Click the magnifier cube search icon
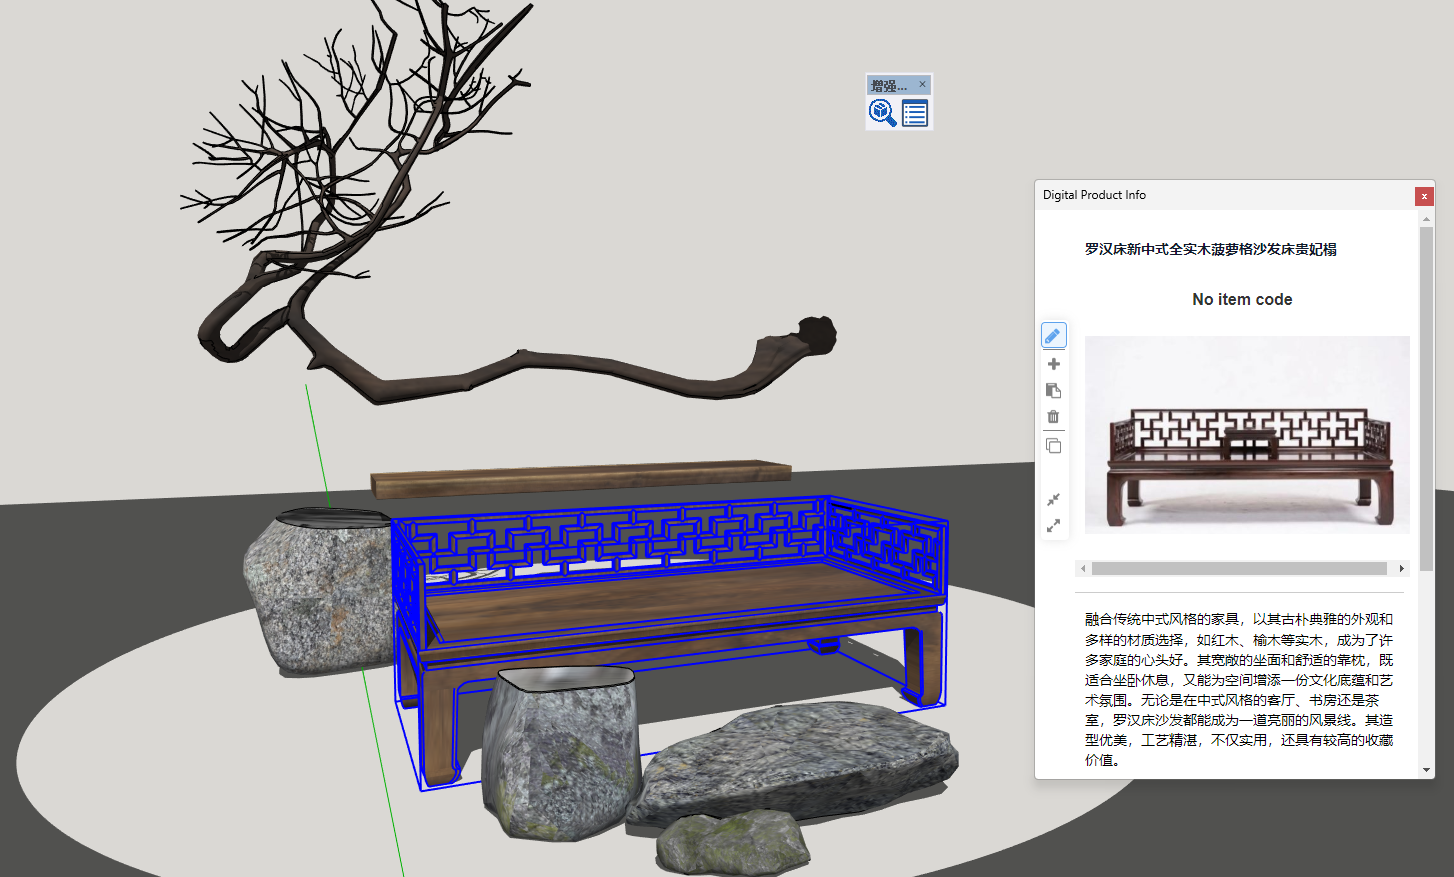Image resolution: width=1454 pixels, height=877 pixels. point(882,113)
